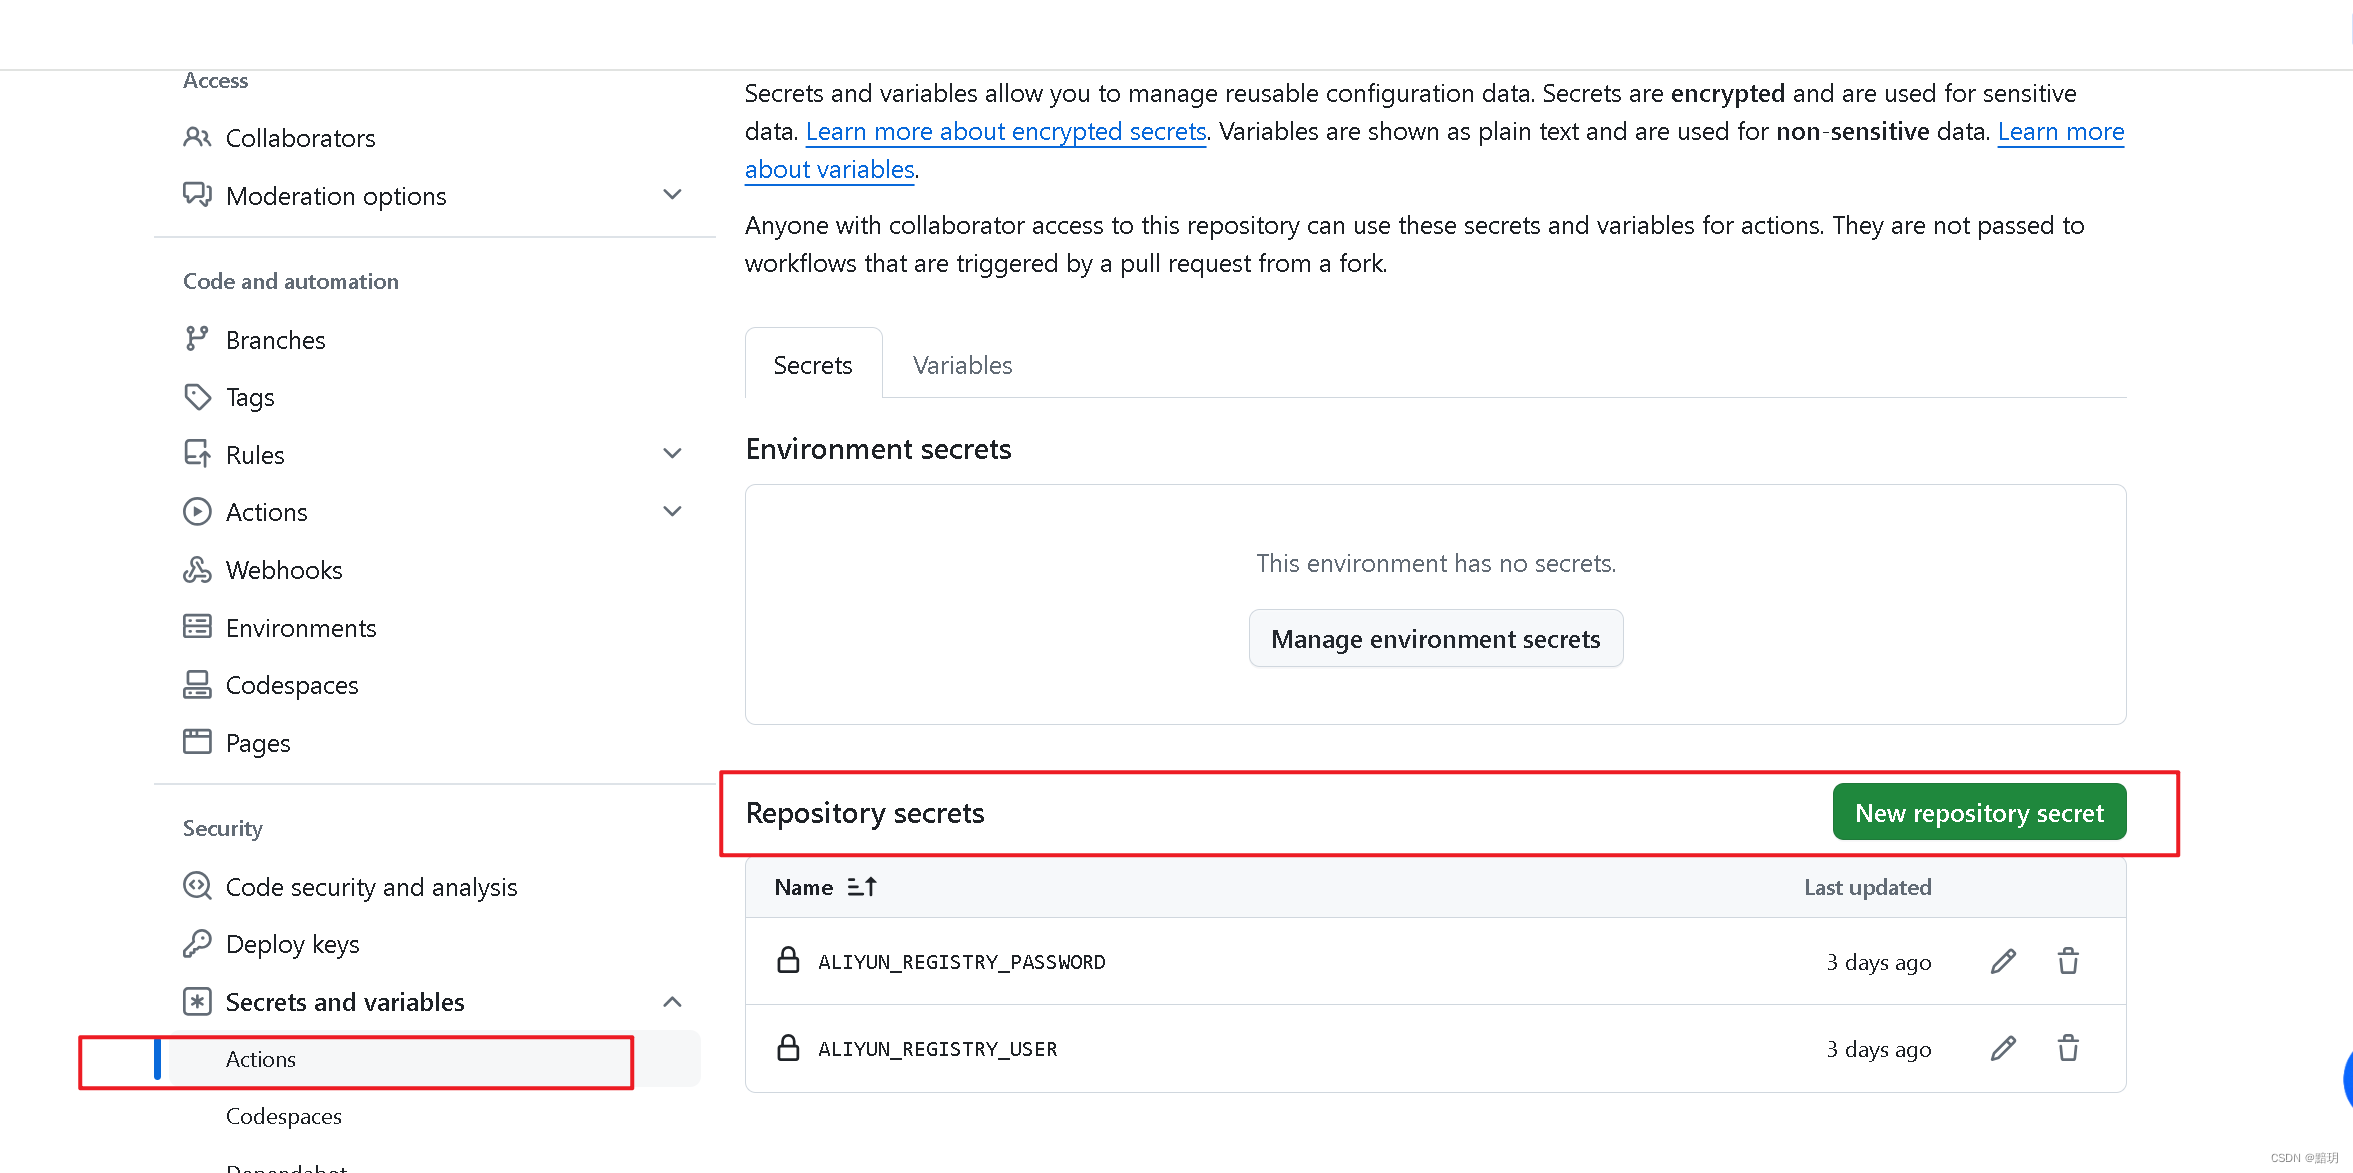Collapse the Secrets and variables section
Image resolution: width=2353 pixels, height=1173 pixels.
(672, 1002)
